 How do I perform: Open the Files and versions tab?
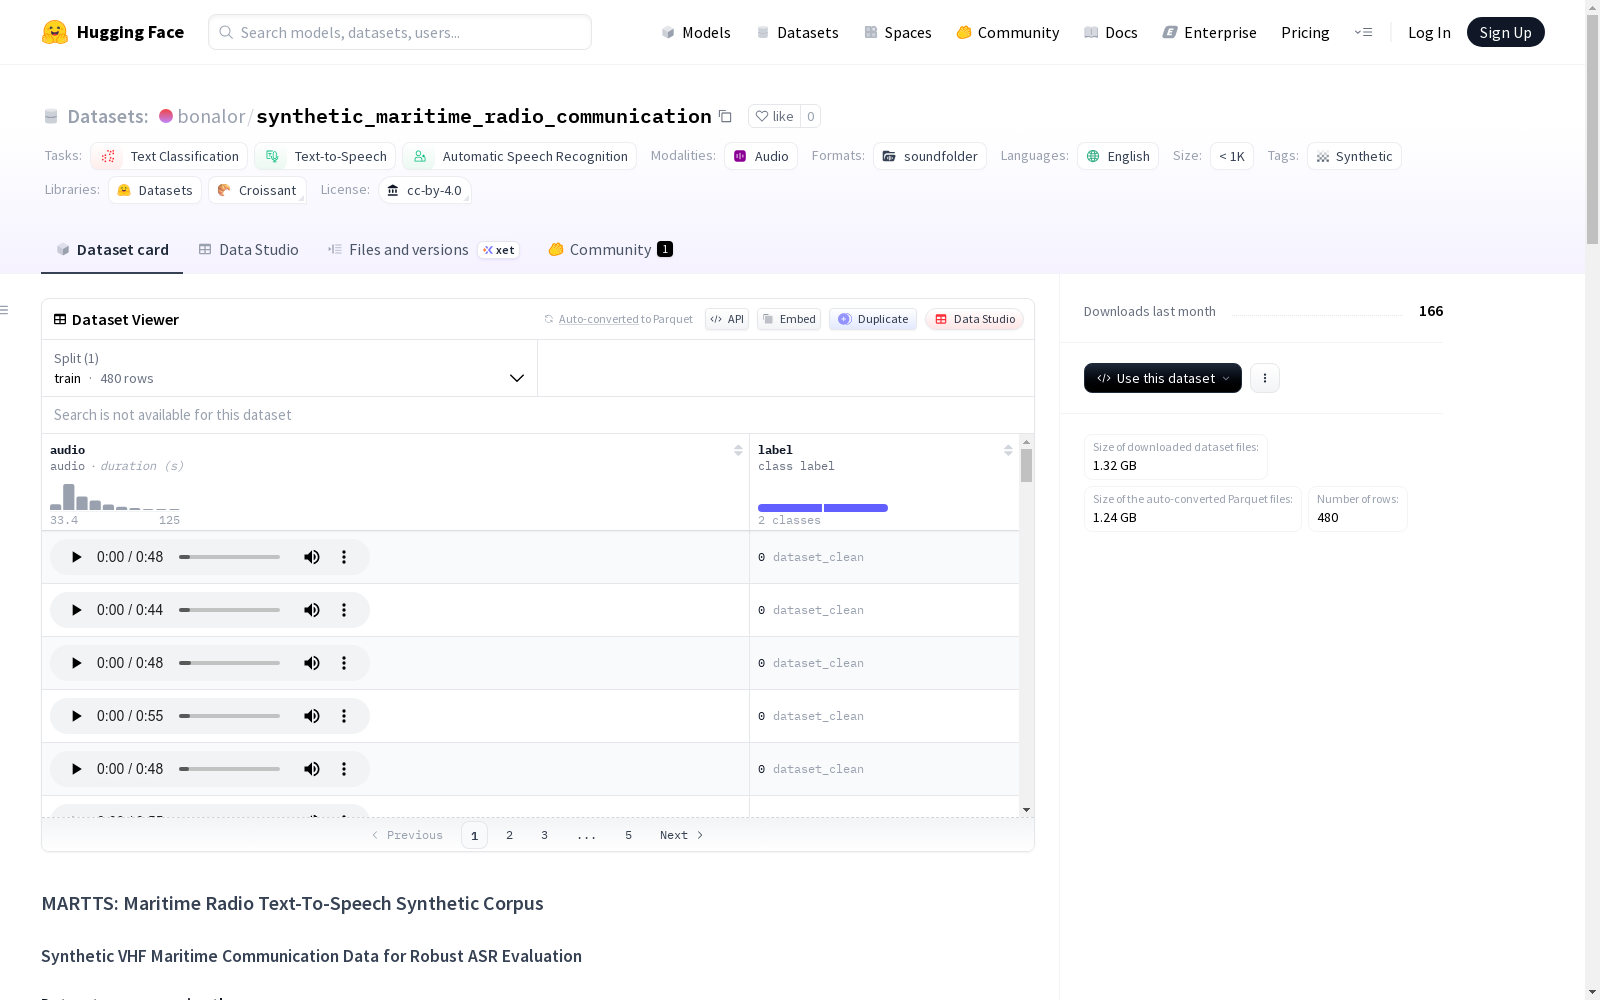tap(423, 250)
